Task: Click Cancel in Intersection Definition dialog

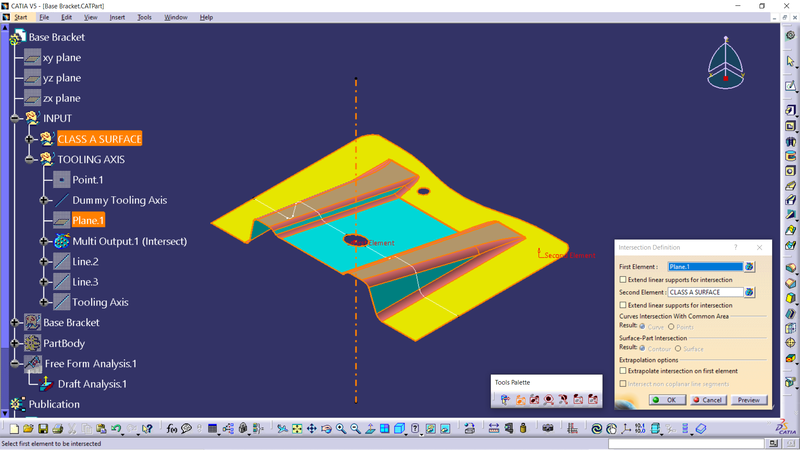Action: click(708, 400)
